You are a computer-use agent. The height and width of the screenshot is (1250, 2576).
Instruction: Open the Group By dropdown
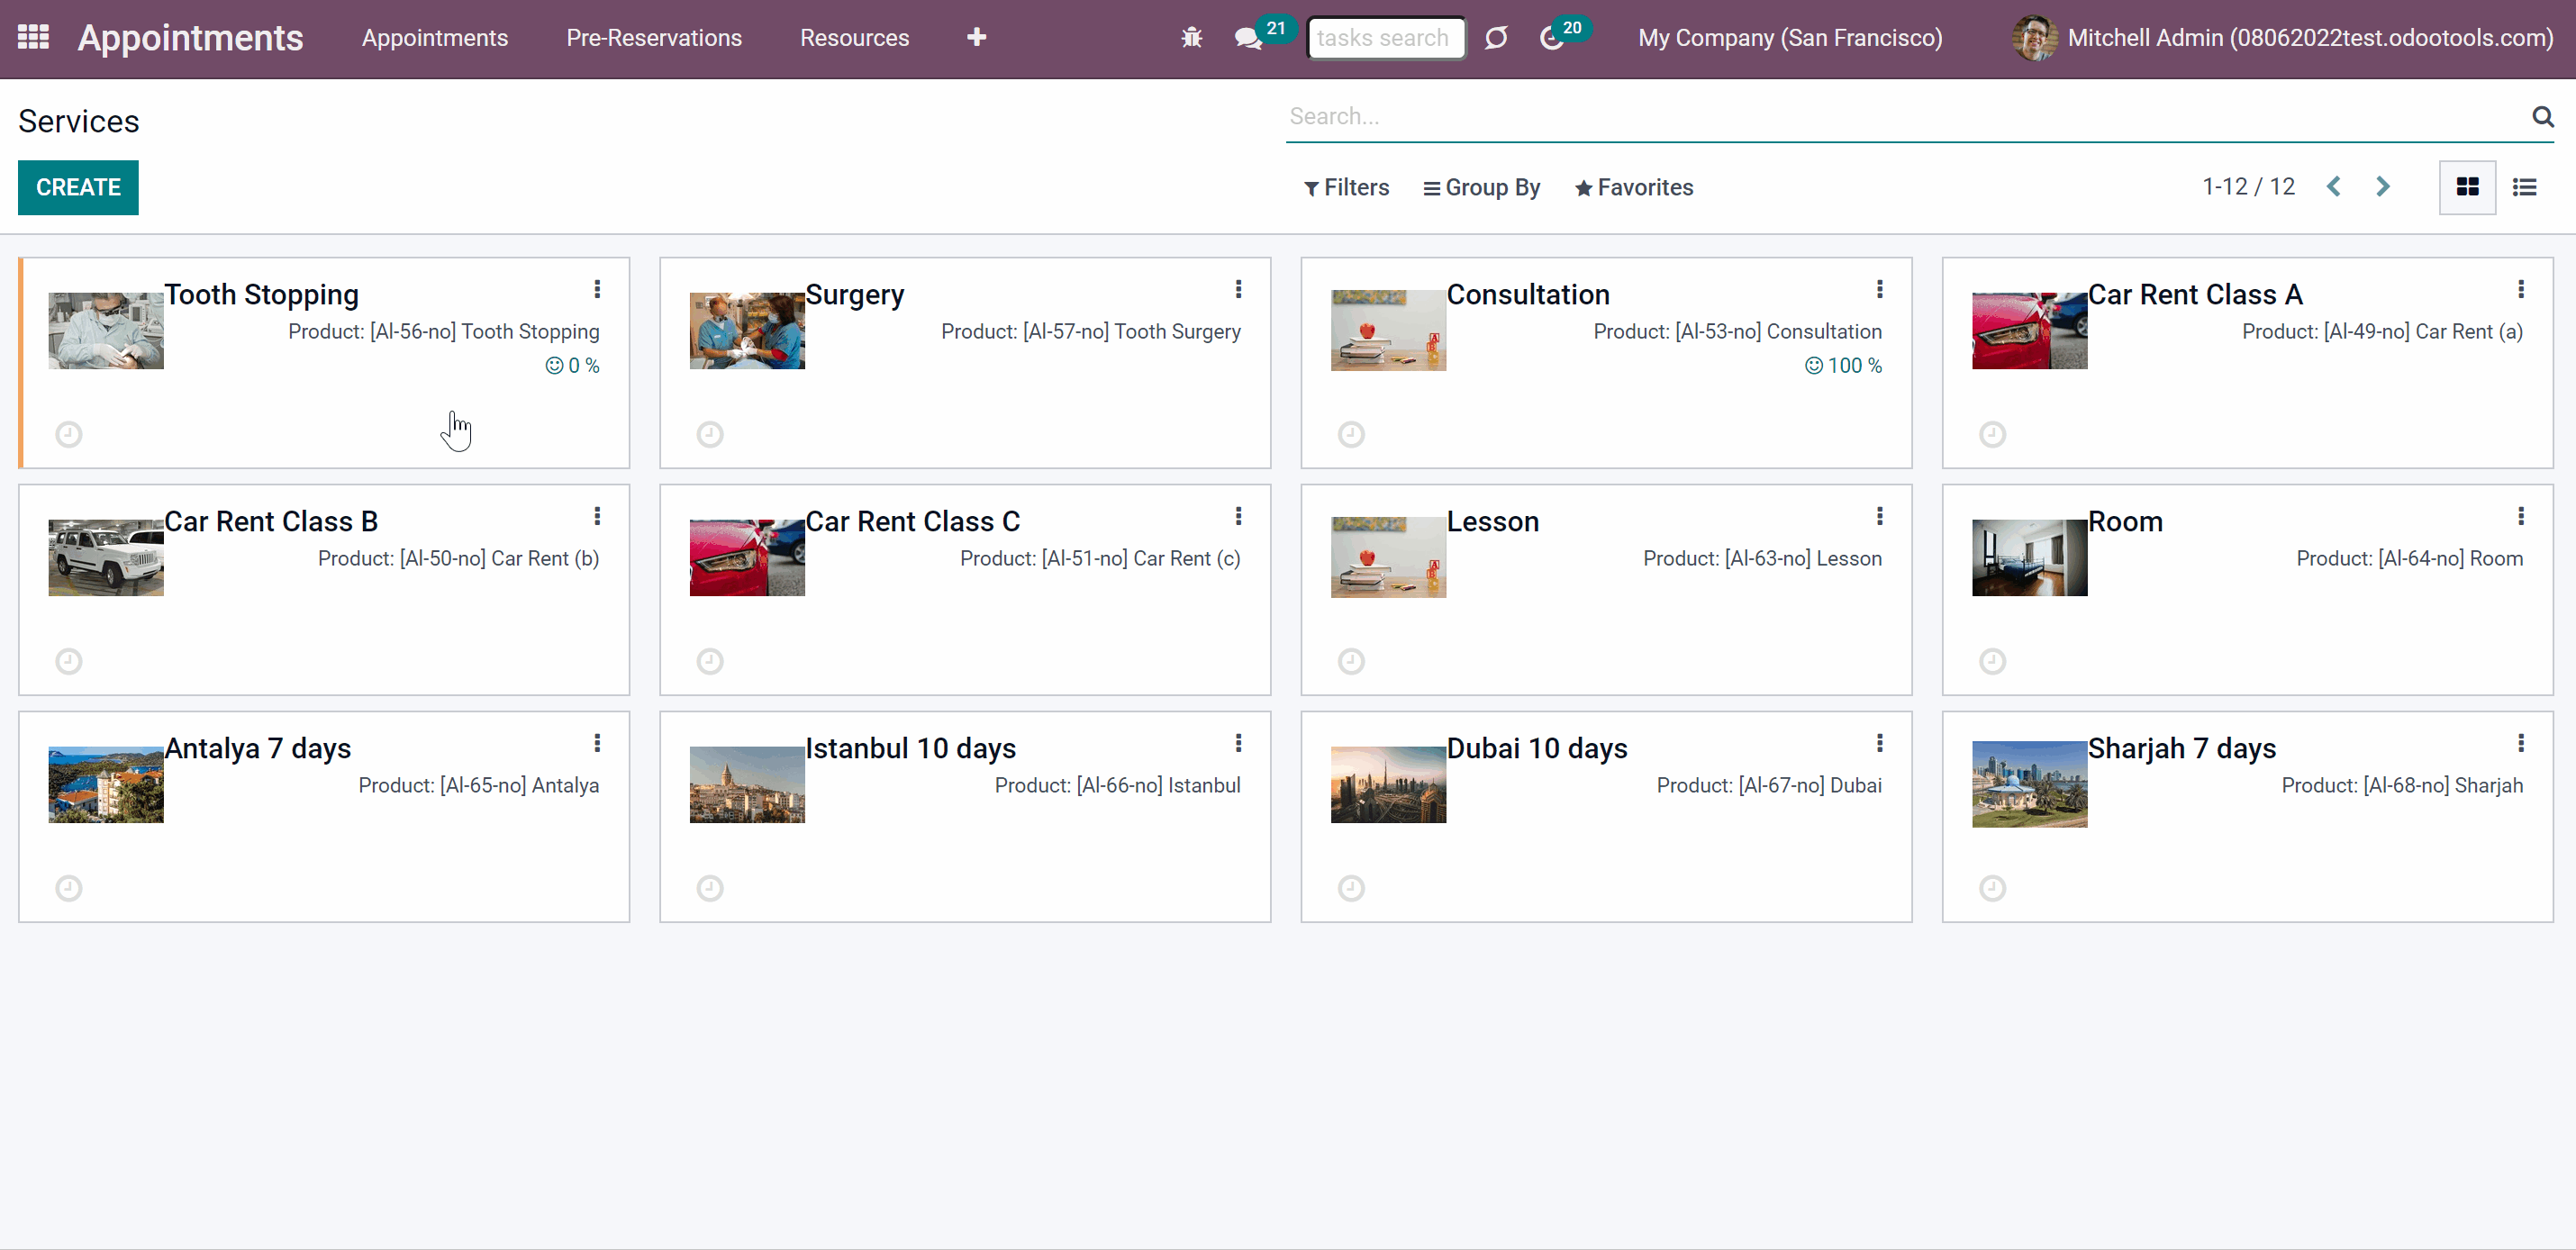[1482, 187]
